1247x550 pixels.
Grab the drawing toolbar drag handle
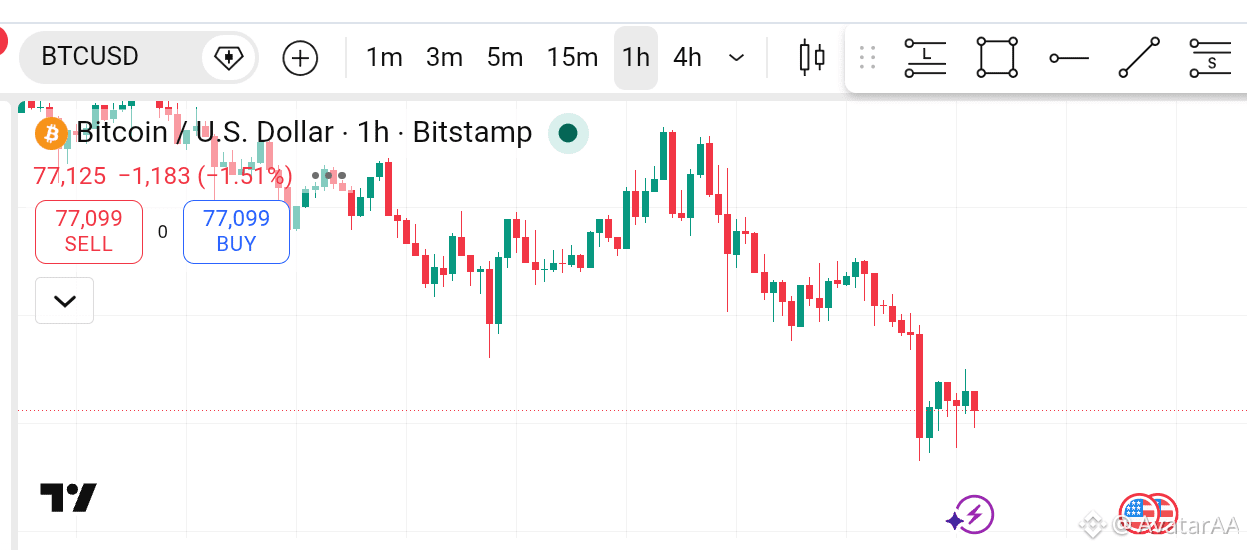pyautogui.click(x=867, y=58)
